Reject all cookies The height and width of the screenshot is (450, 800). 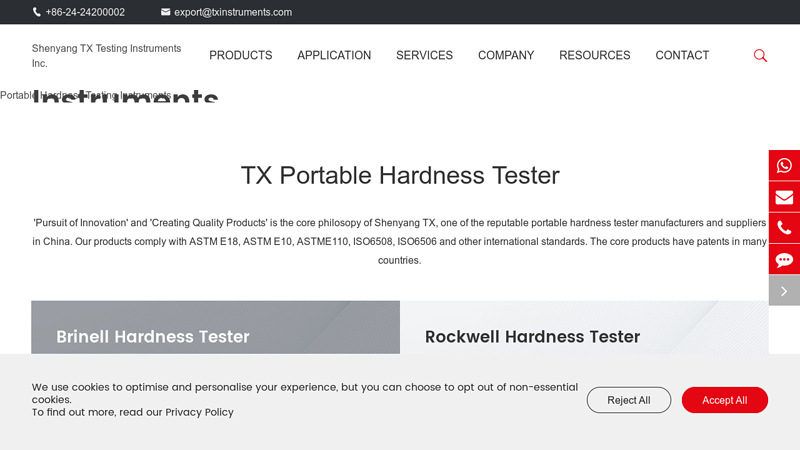point(629,400)
